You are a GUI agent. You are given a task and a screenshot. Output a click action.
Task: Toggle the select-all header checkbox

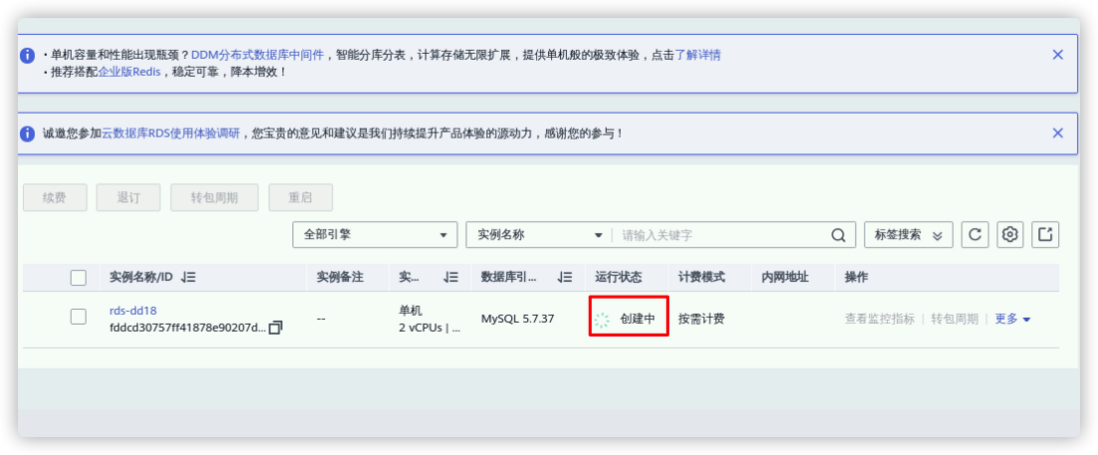78,278
